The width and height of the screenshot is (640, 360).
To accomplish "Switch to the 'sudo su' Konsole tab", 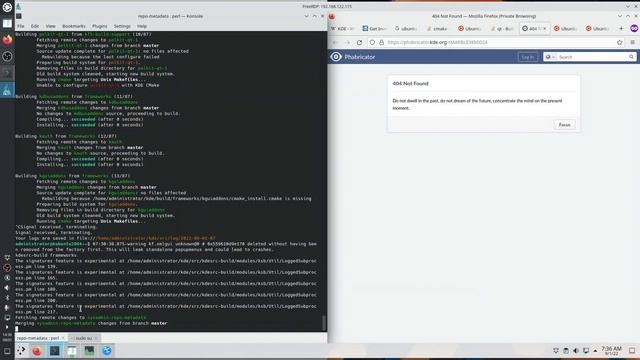I will click(x=84, y=338).
